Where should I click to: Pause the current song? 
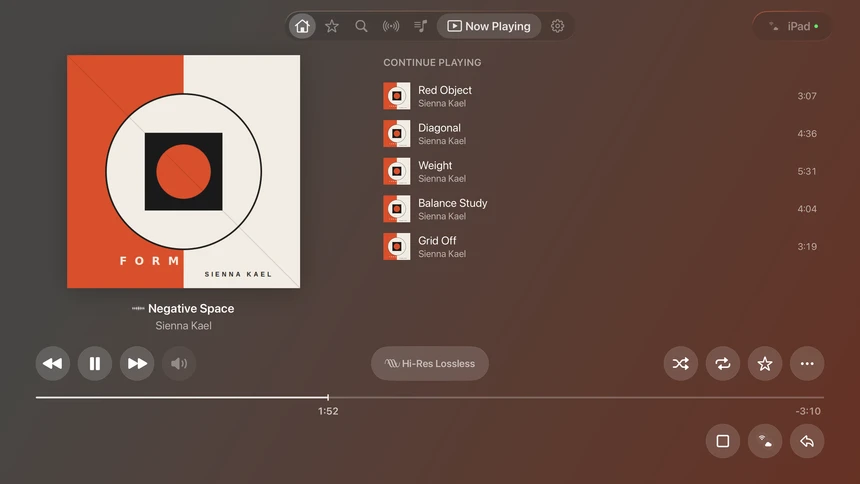pos(95,363)
